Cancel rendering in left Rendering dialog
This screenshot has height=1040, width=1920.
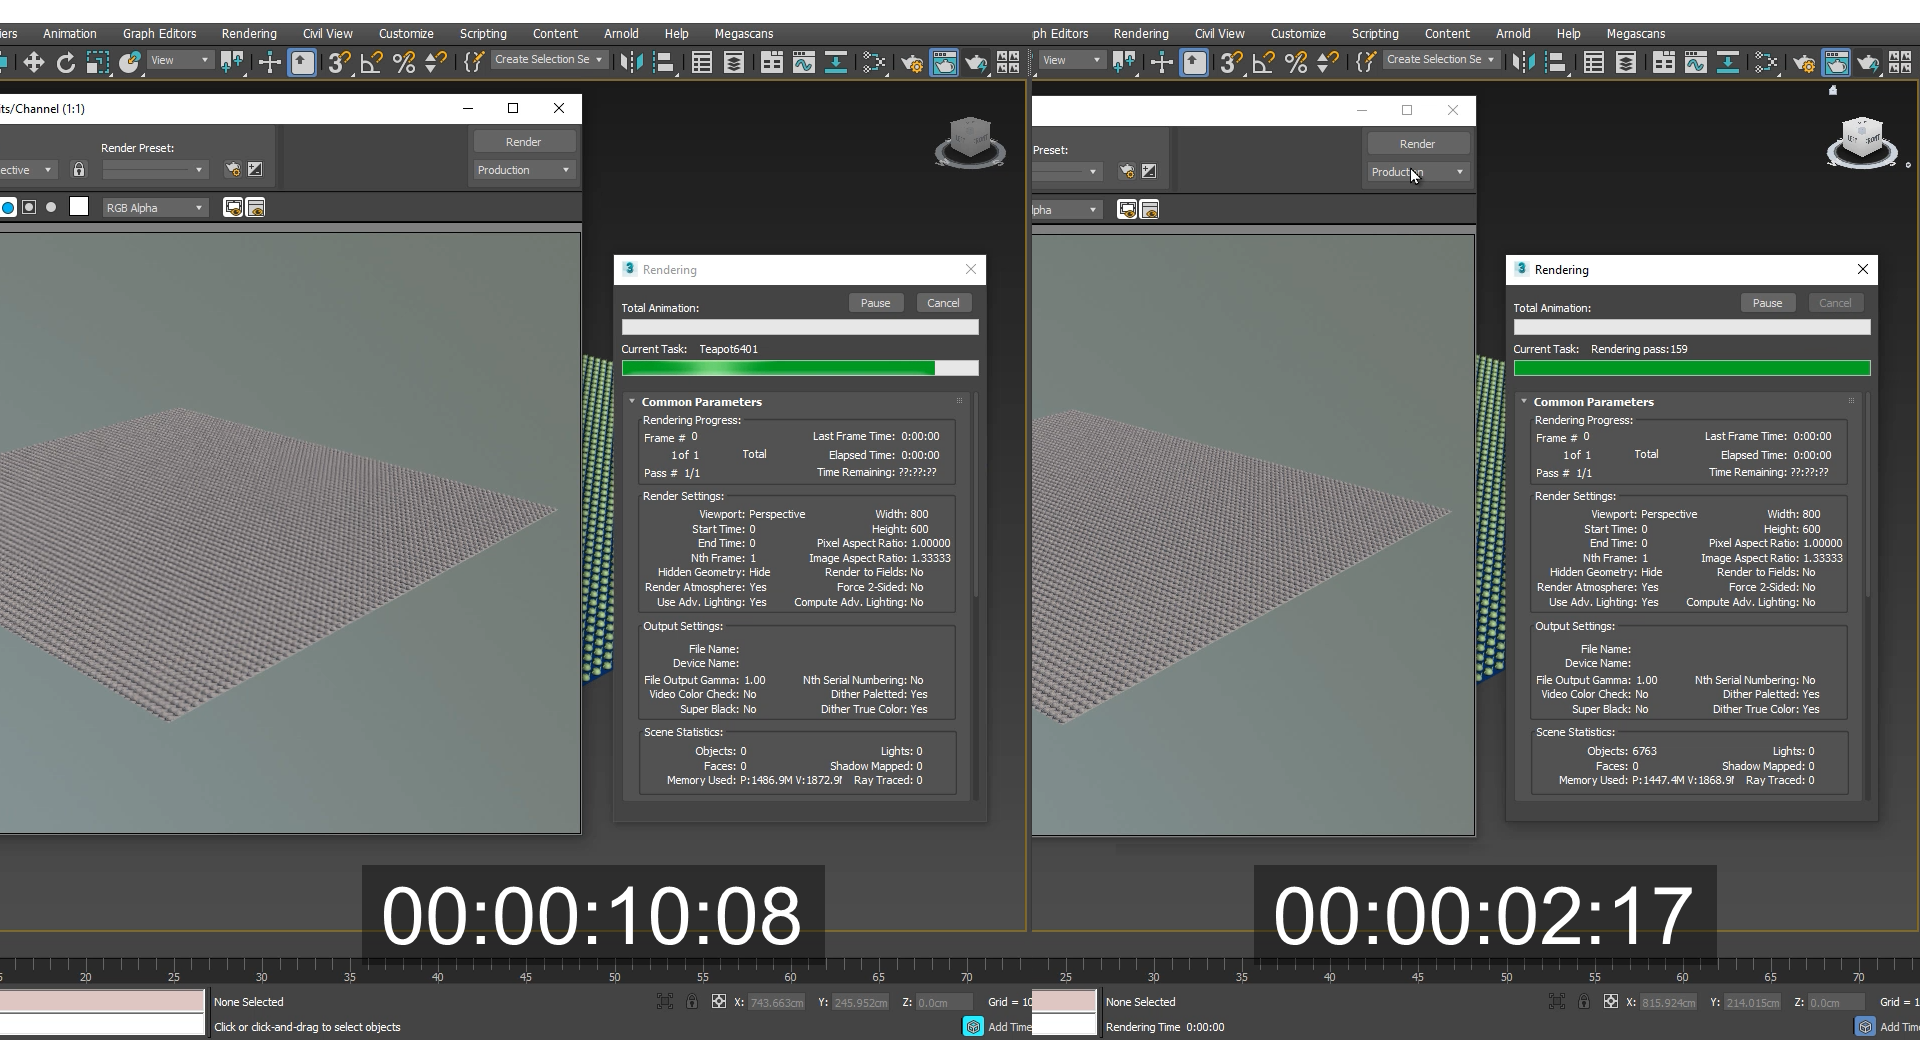[943, 303]
